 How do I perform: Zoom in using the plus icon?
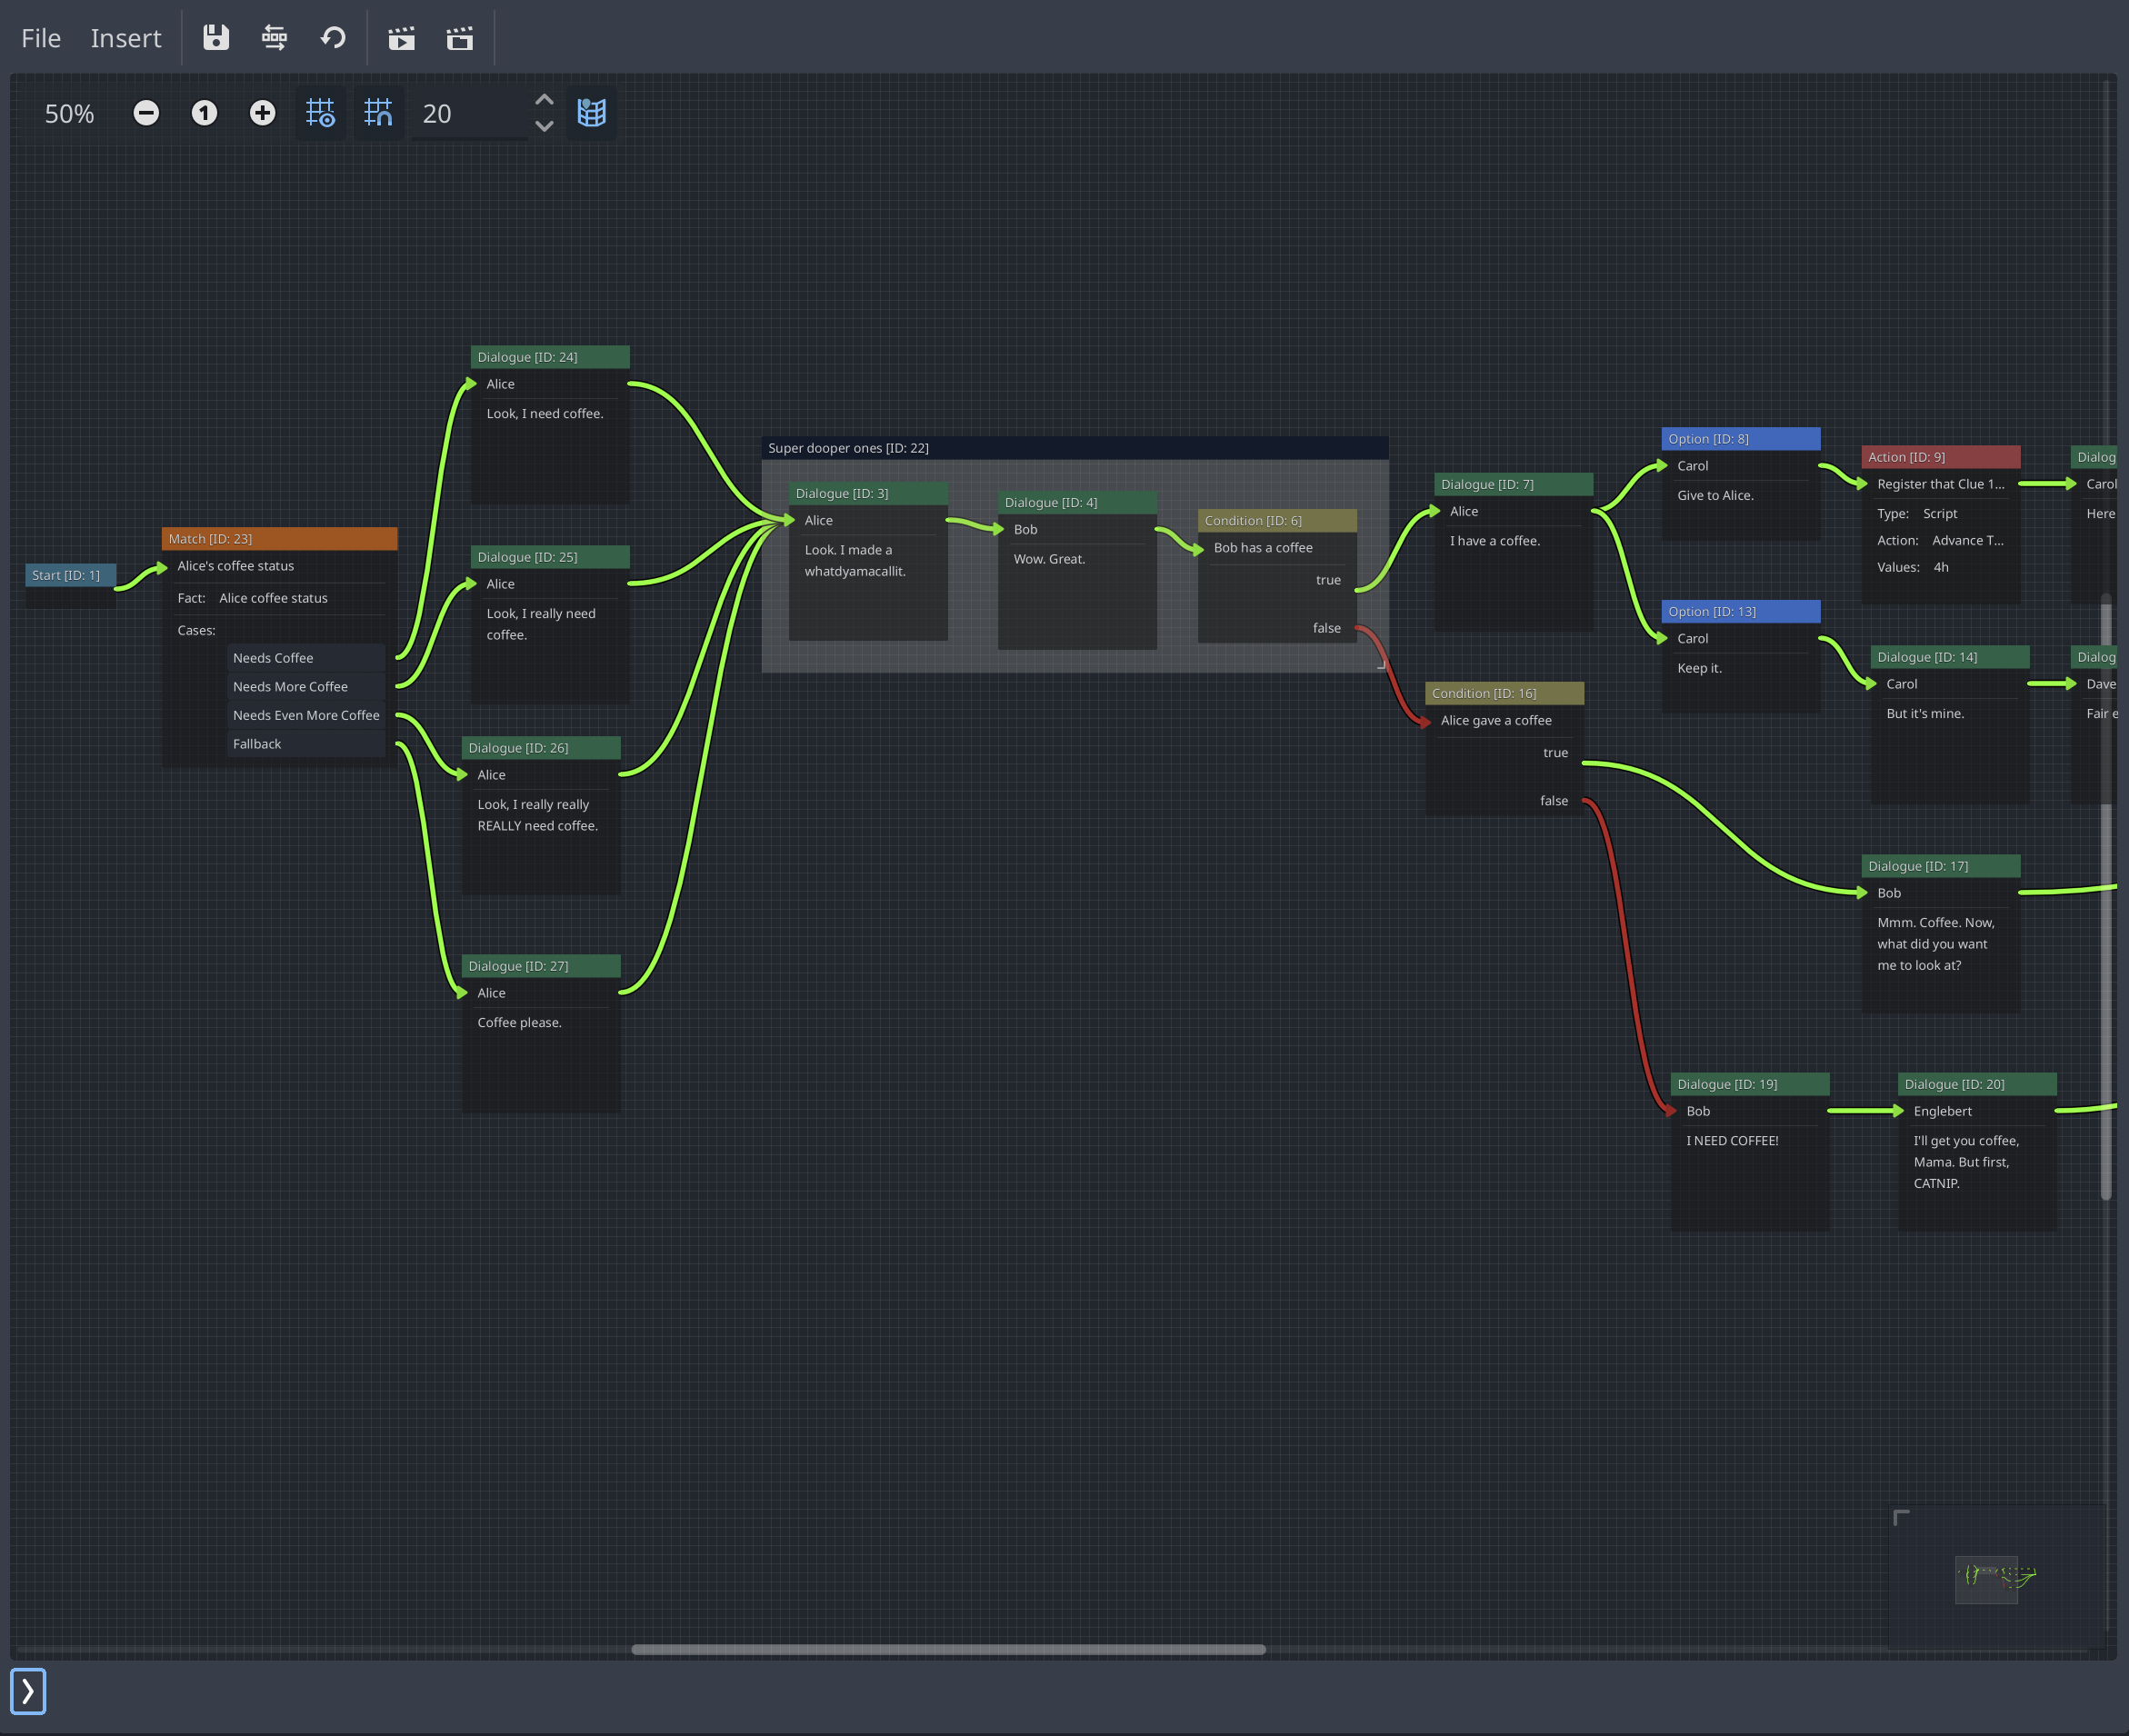[261, 113]
